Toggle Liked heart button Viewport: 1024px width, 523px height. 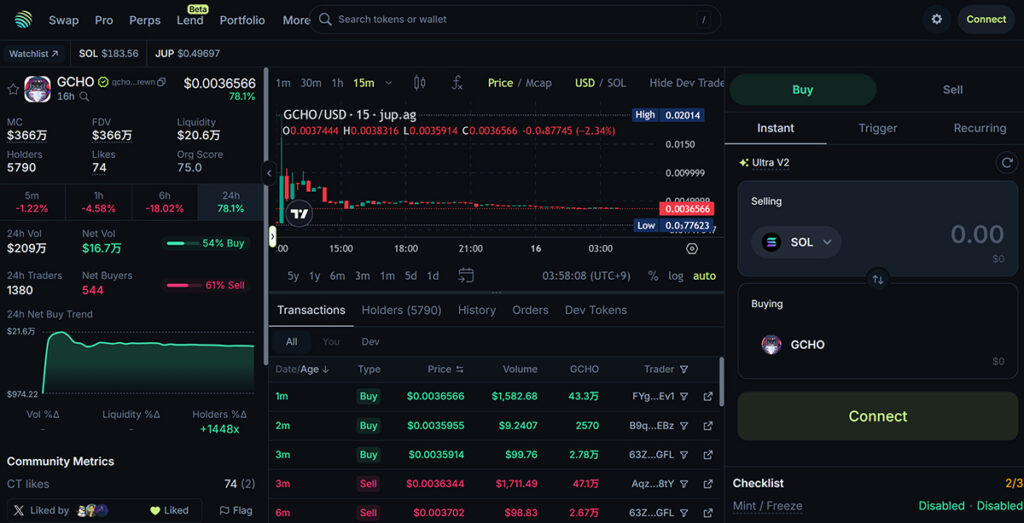pyautogui.click(x=169, y=511)
